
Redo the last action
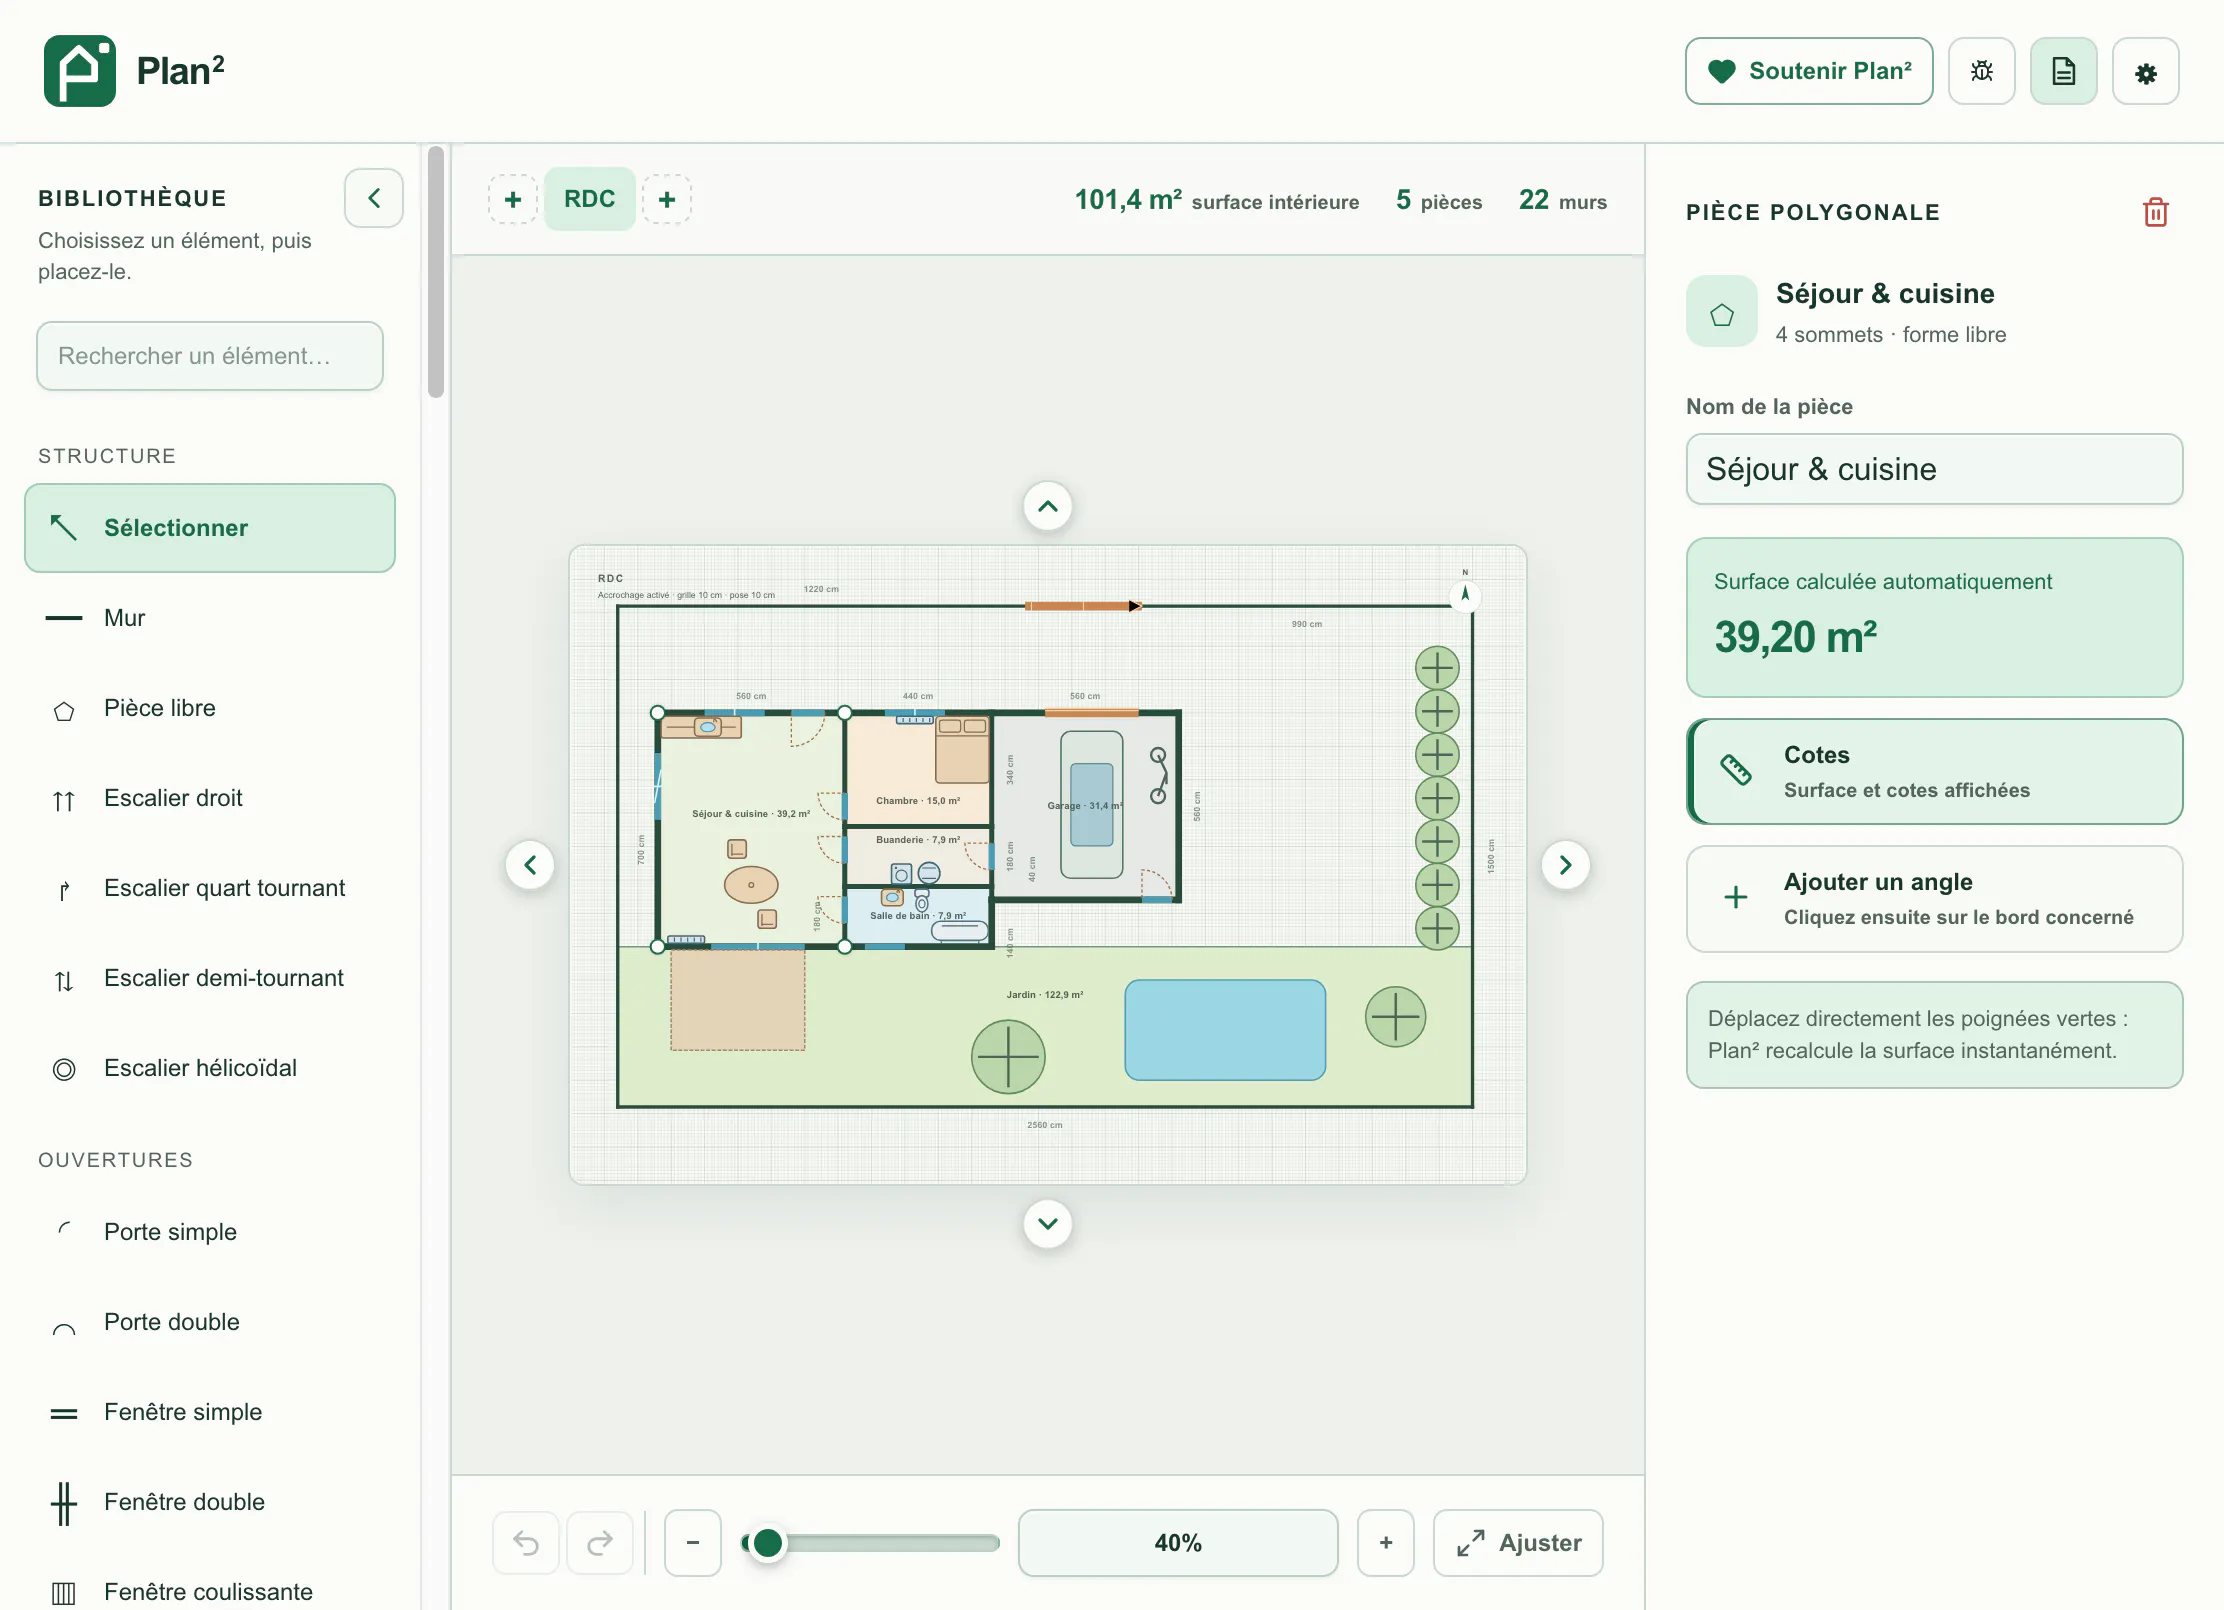tap(600, 1543)
